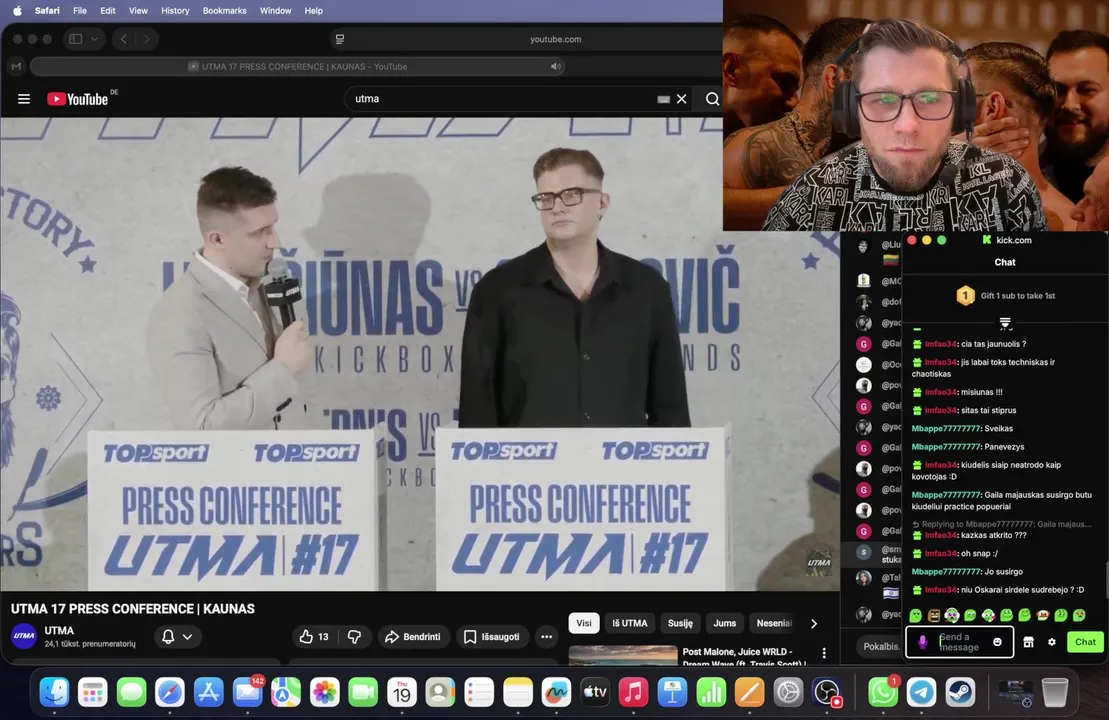Click the Kick chat vertical scrollbar
Screen dimensions: 1109x720
tap(1106, 579)
